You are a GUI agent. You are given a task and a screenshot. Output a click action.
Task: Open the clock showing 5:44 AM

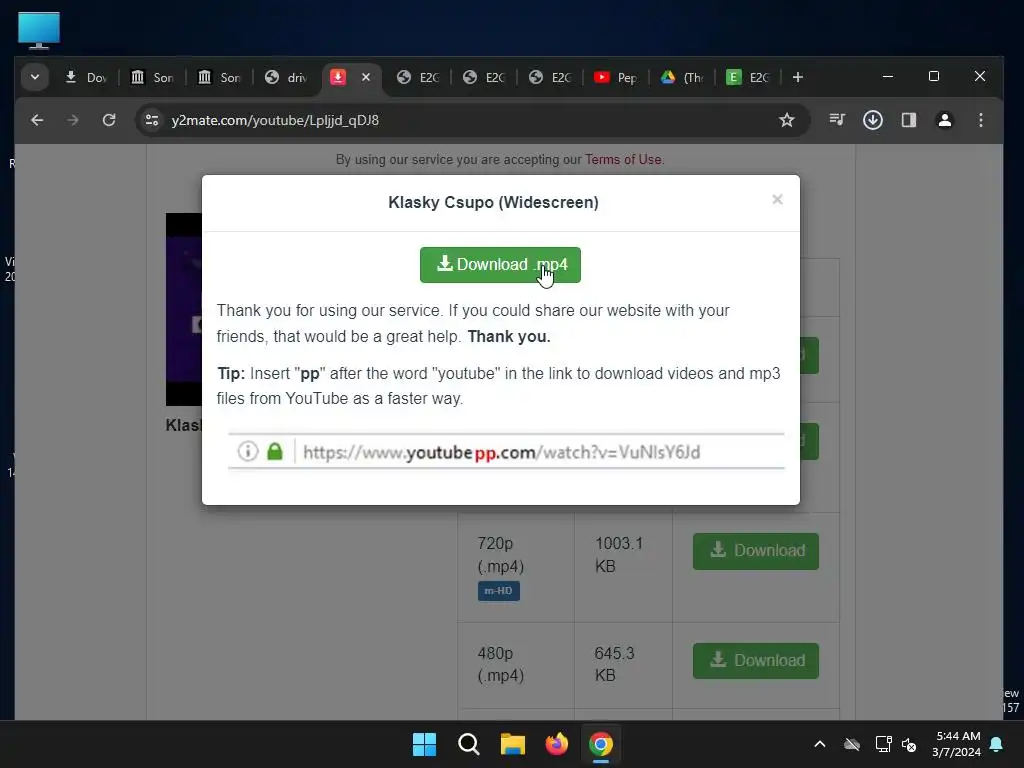[x=956, y=744]
